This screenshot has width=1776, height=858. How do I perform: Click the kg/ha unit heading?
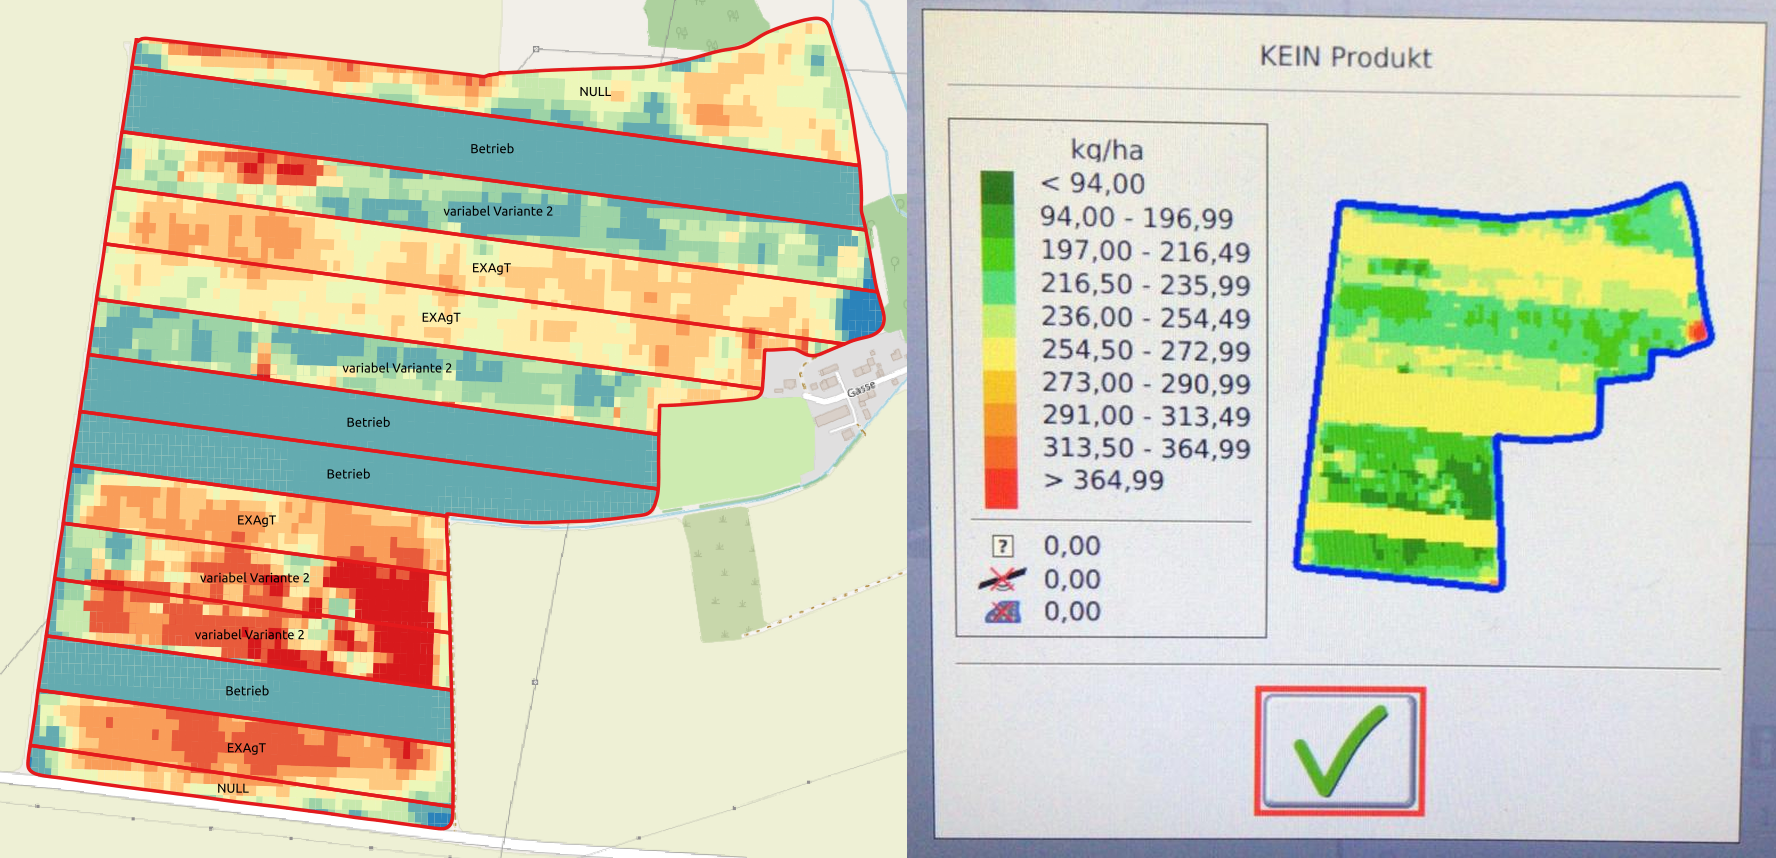point(1106,150)
